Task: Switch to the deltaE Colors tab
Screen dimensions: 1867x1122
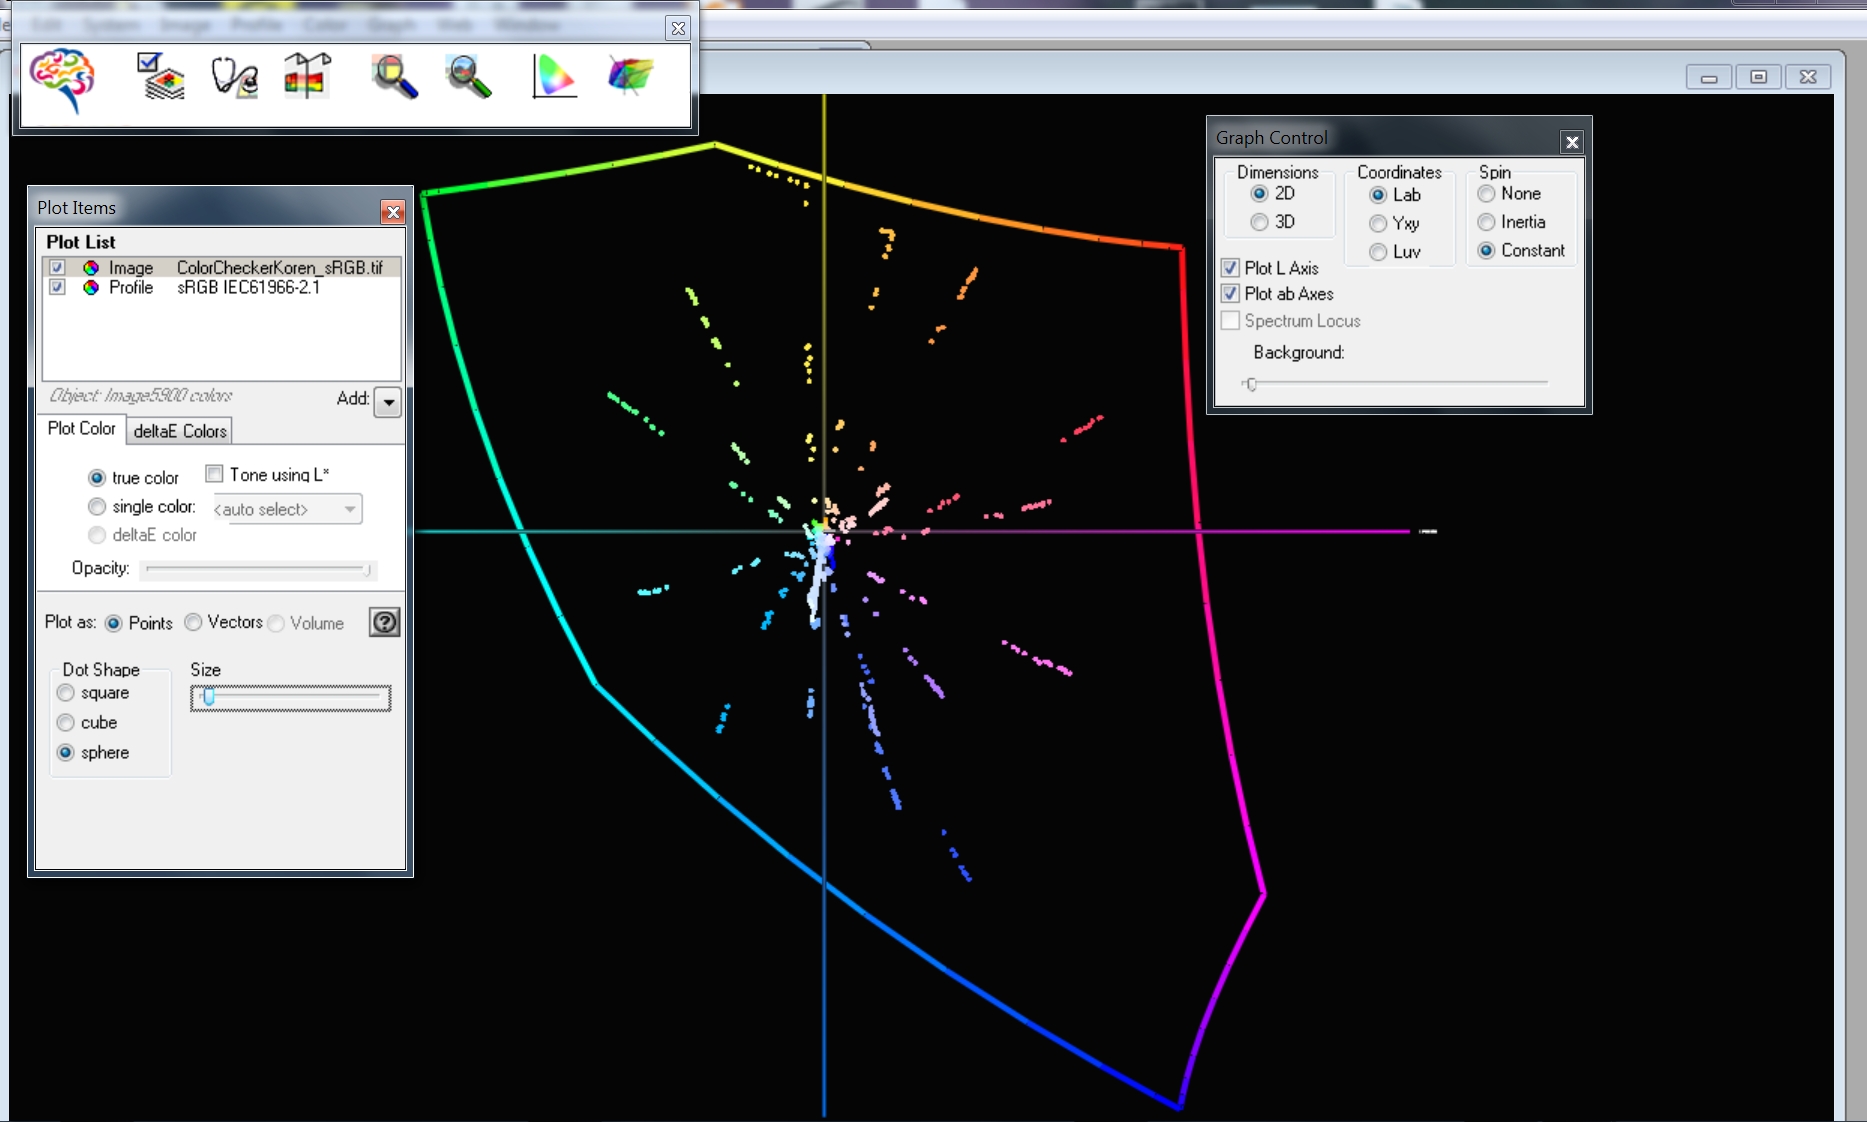Action: click(180, 431)
